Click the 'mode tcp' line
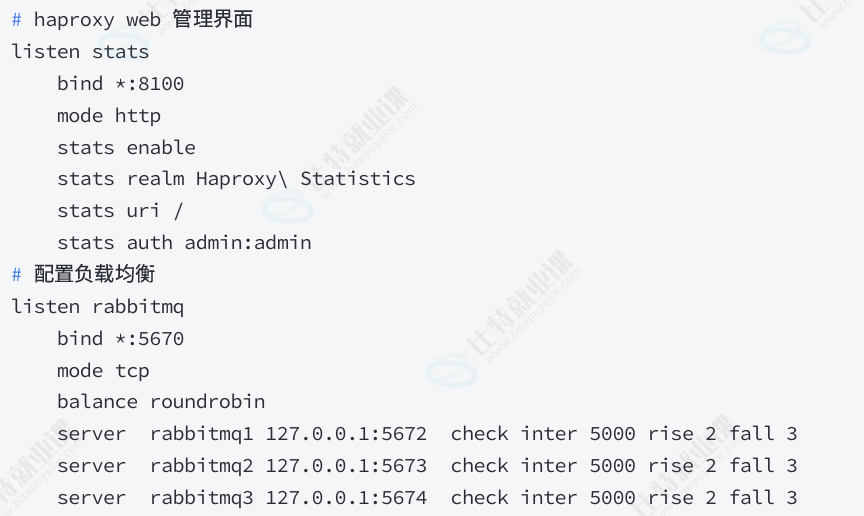This screenshot has height=516, width=864. (103, 370)
